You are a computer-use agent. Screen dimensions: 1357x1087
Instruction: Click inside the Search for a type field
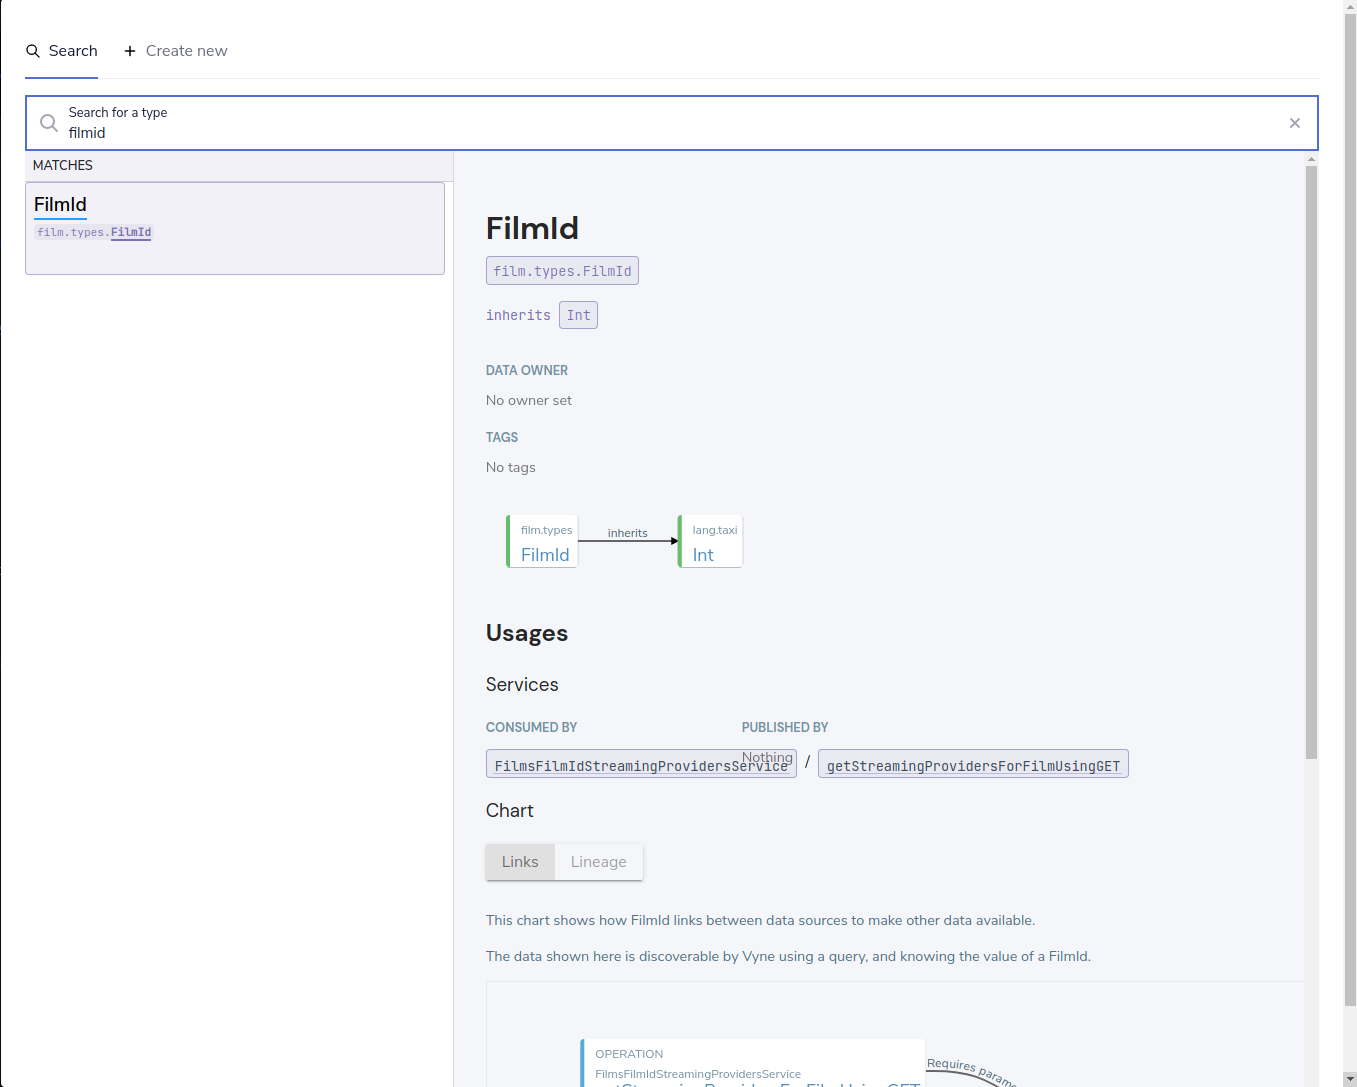pyautogui.click(x=672, y=123)
